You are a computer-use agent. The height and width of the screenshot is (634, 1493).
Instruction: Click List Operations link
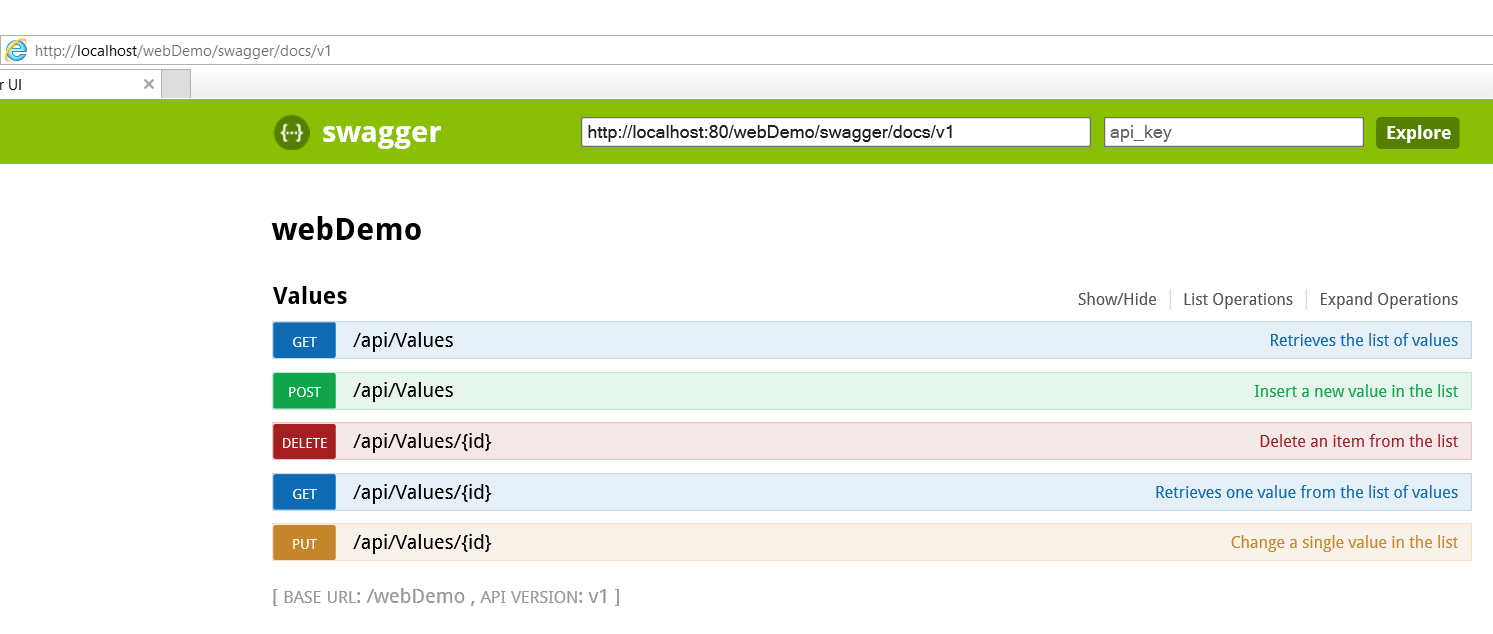point(1238,299)
